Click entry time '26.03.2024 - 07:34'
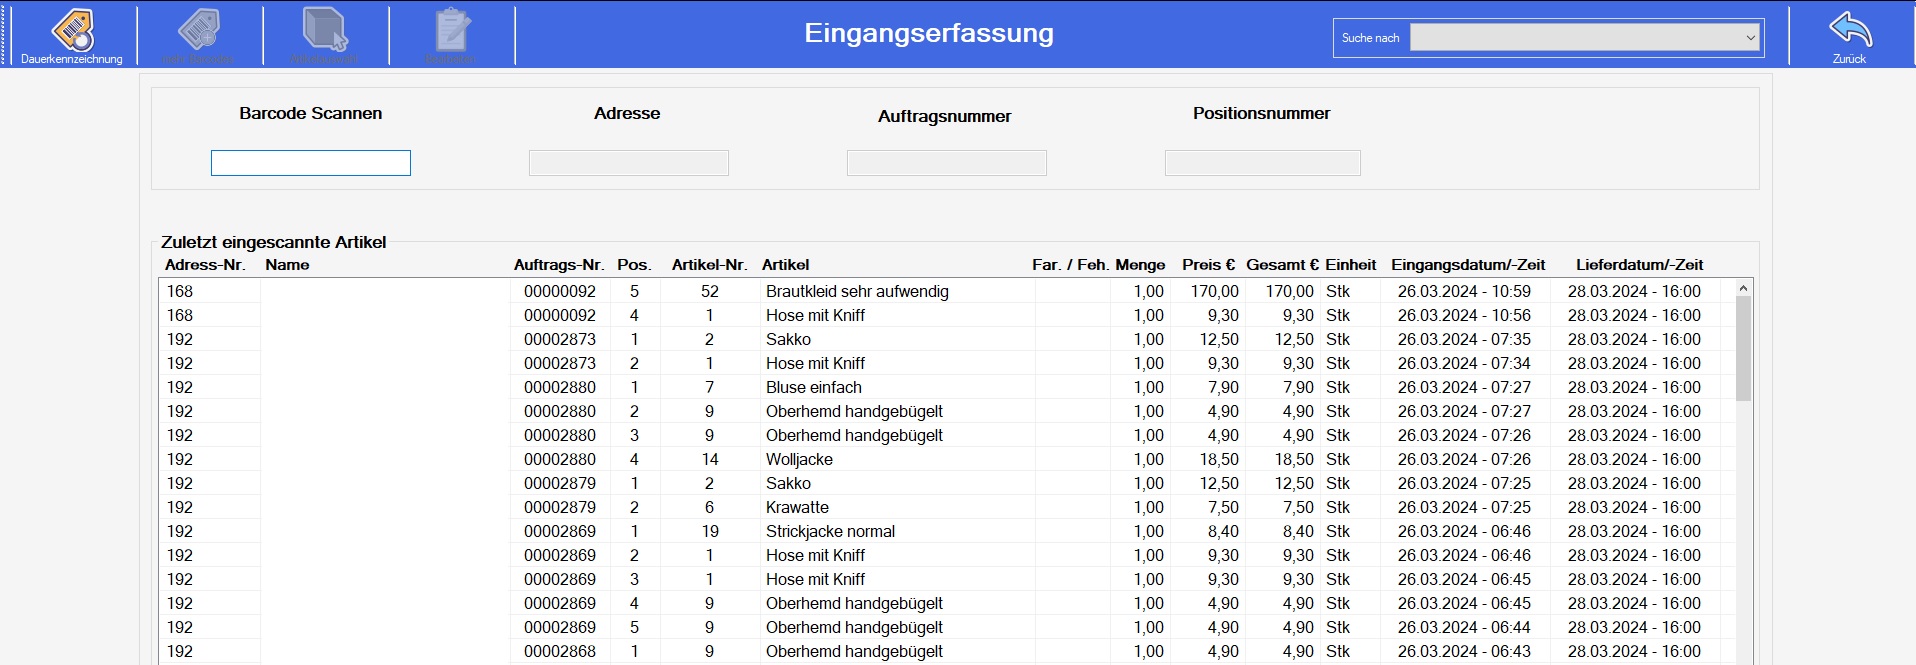Viewport: 1916px width, 665px height. click(1464, 363)
